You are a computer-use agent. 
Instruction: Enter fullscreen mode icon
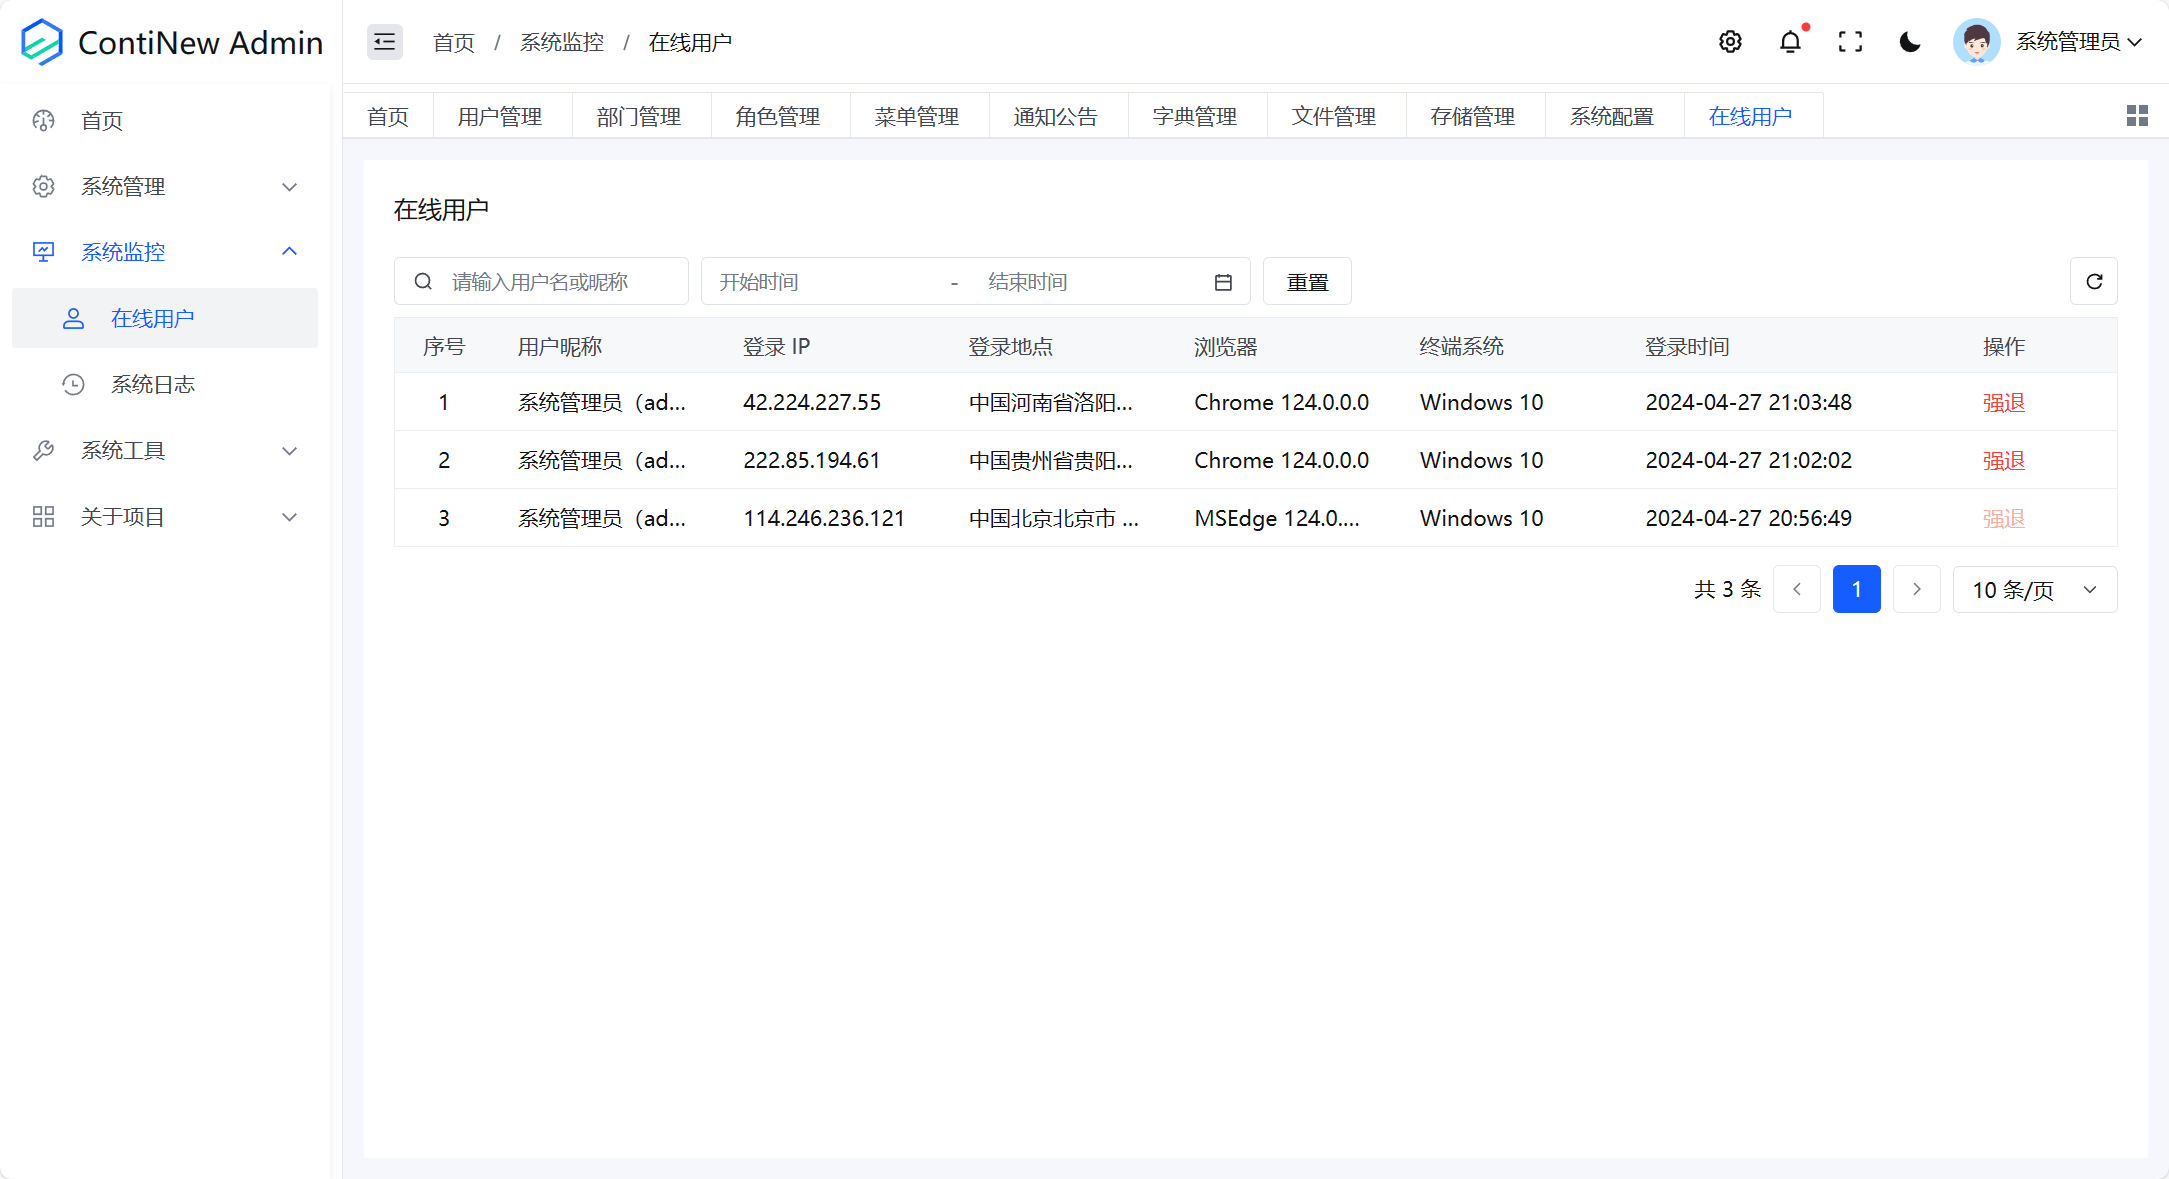coord(1850,42)
